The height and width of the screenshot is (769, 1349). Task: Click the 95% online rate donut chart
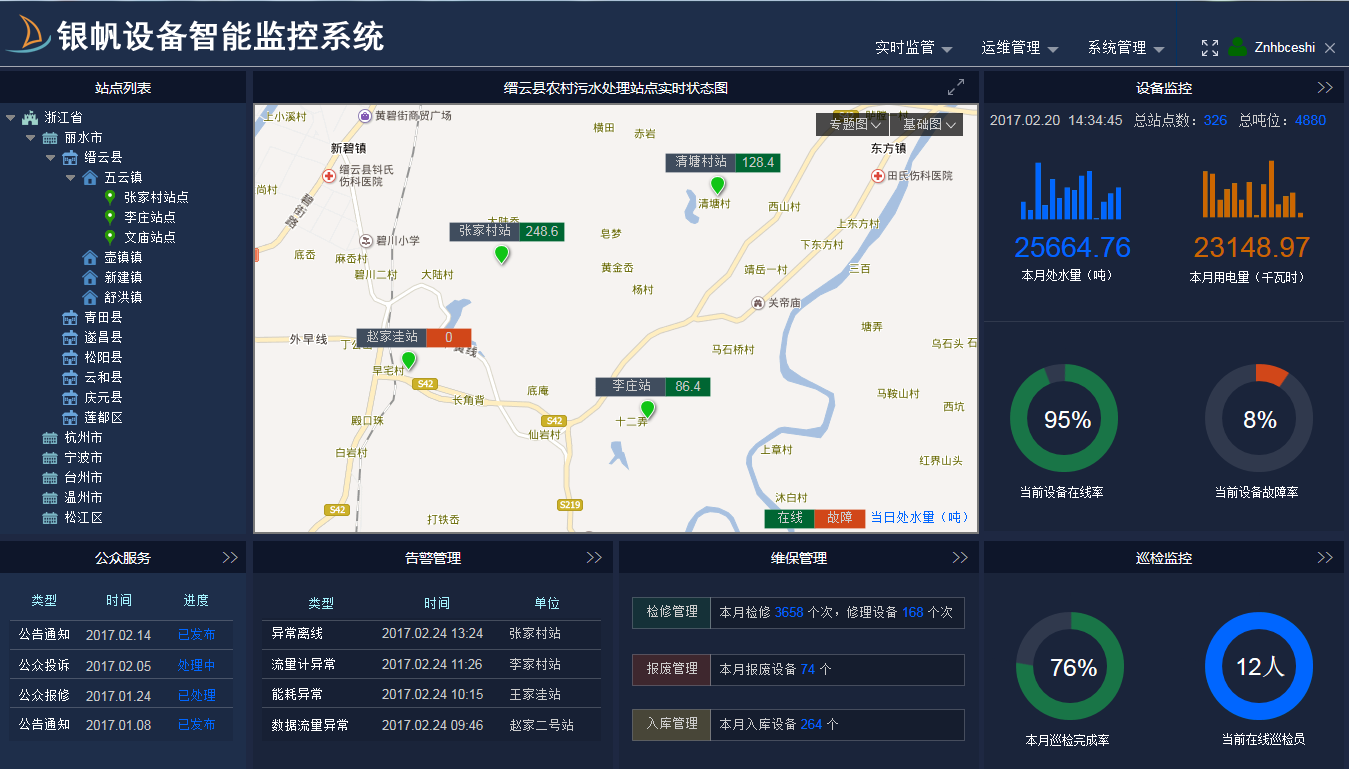1064,418
